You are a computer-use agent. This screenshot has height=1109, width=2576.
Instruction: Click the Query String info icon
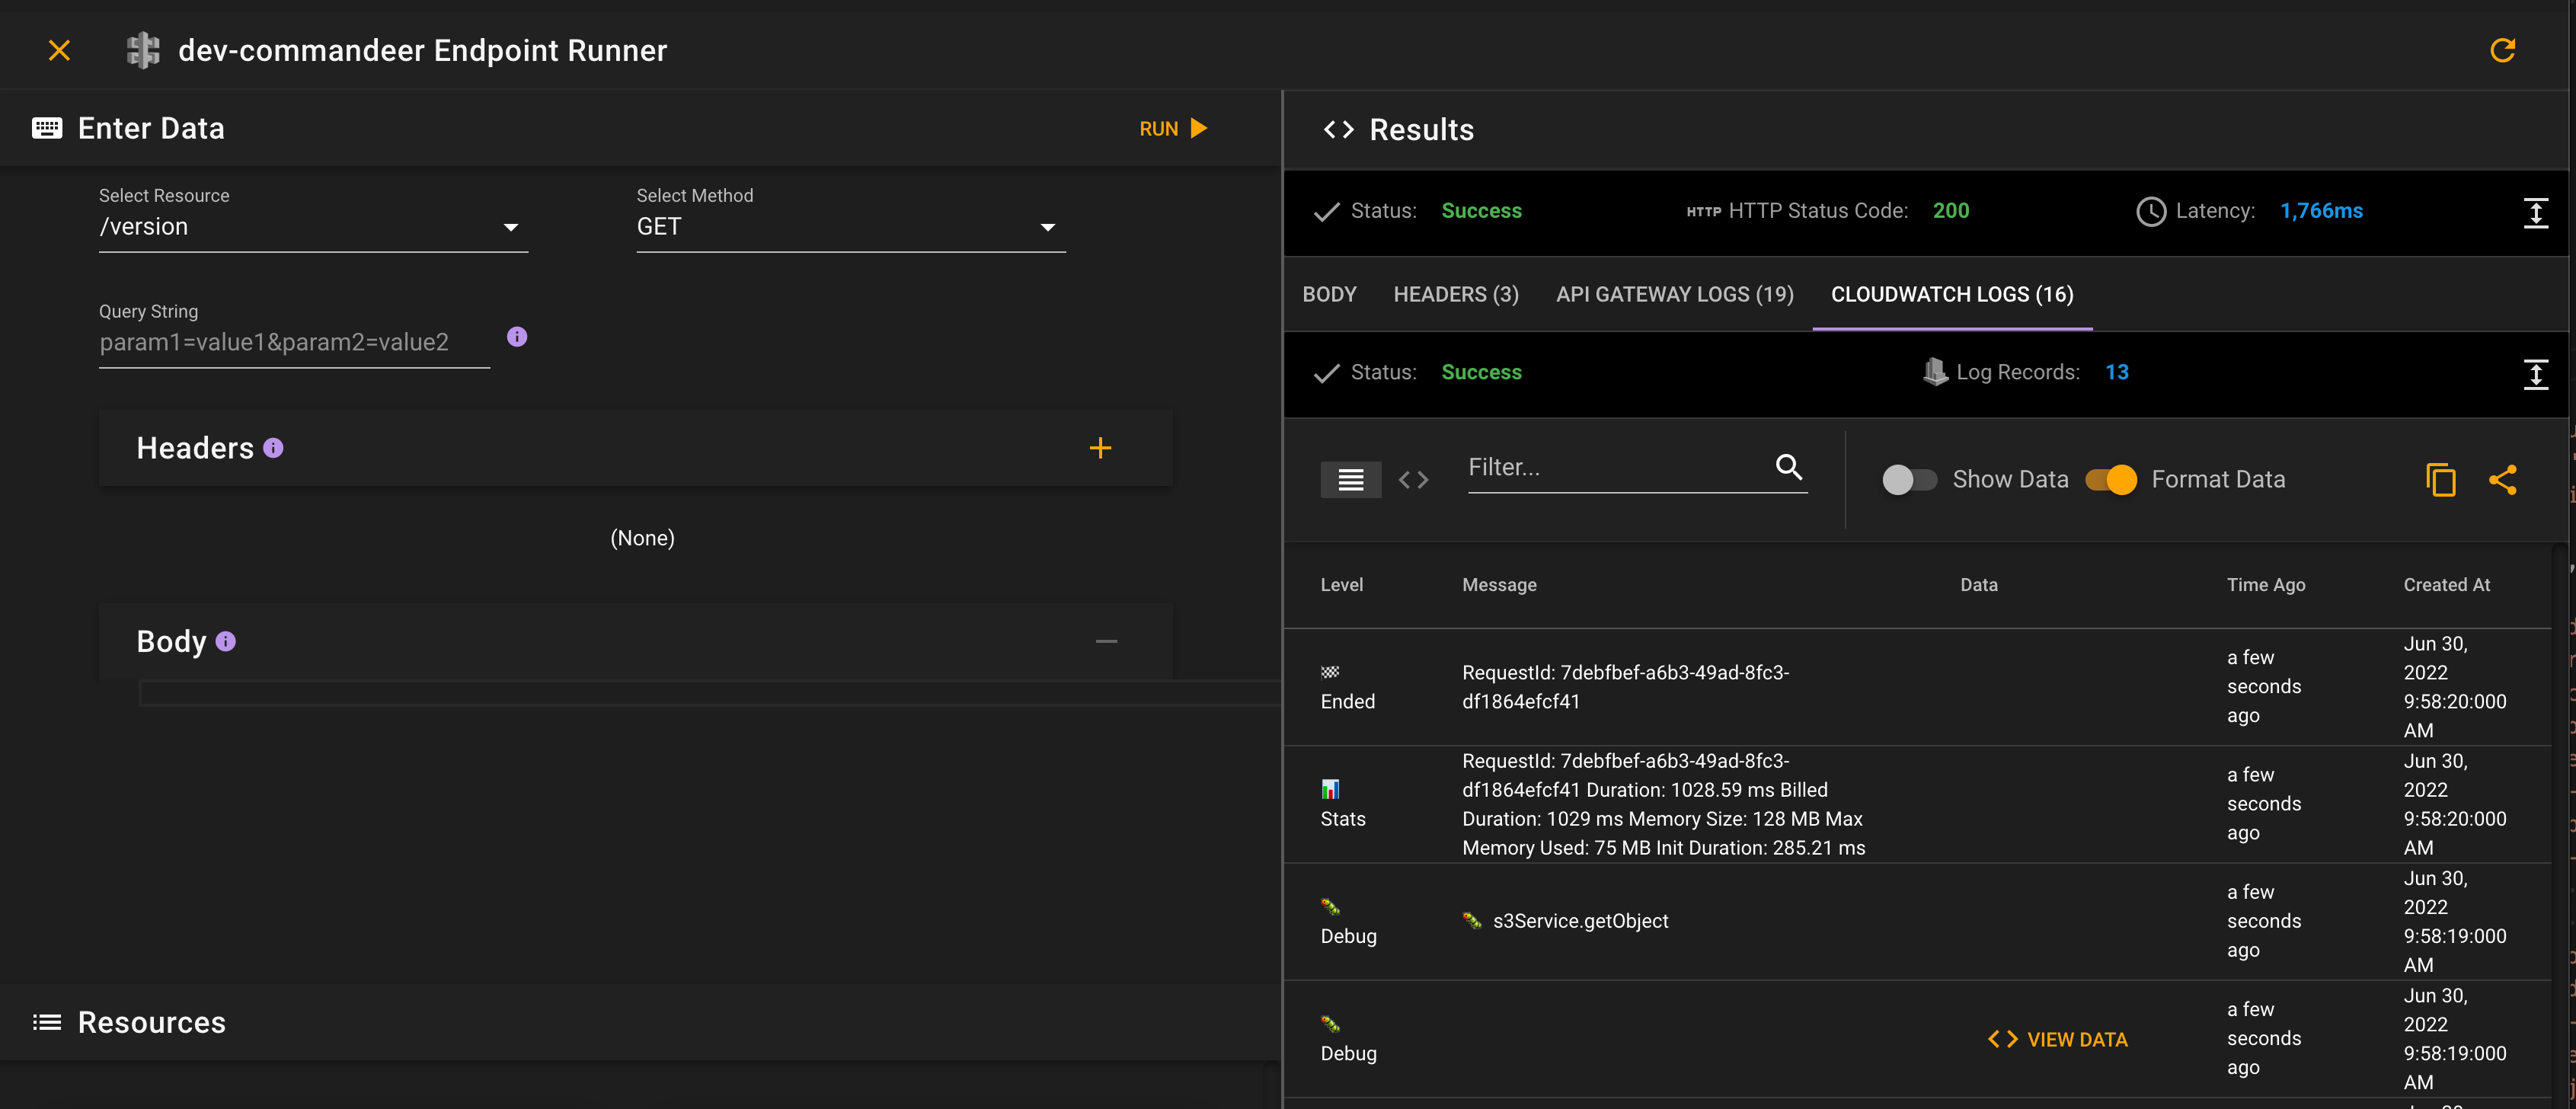(517, 337)
